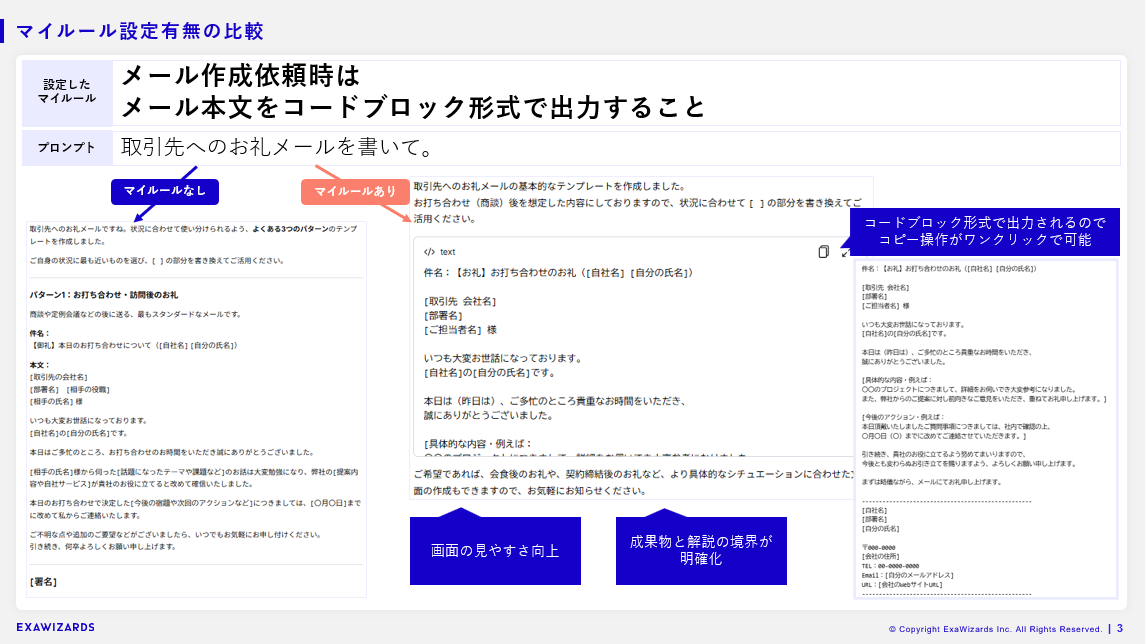The width and height of the screenshot is (1145, 644).
Task: Click the copy icon in the code block header
Action: click(x=823, y=252)
